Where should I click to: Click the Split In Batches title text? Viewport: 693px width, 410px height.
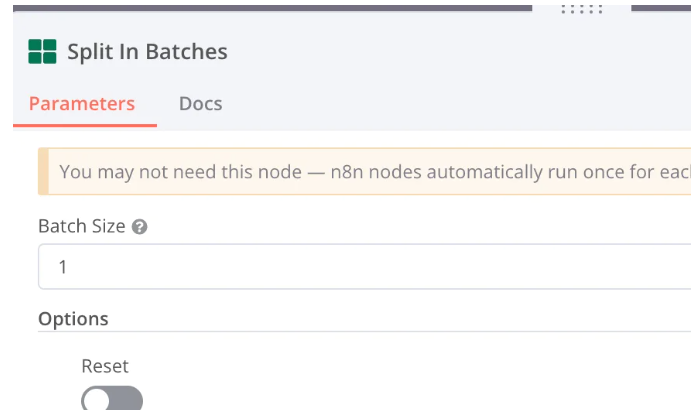[x=147, y=52]
